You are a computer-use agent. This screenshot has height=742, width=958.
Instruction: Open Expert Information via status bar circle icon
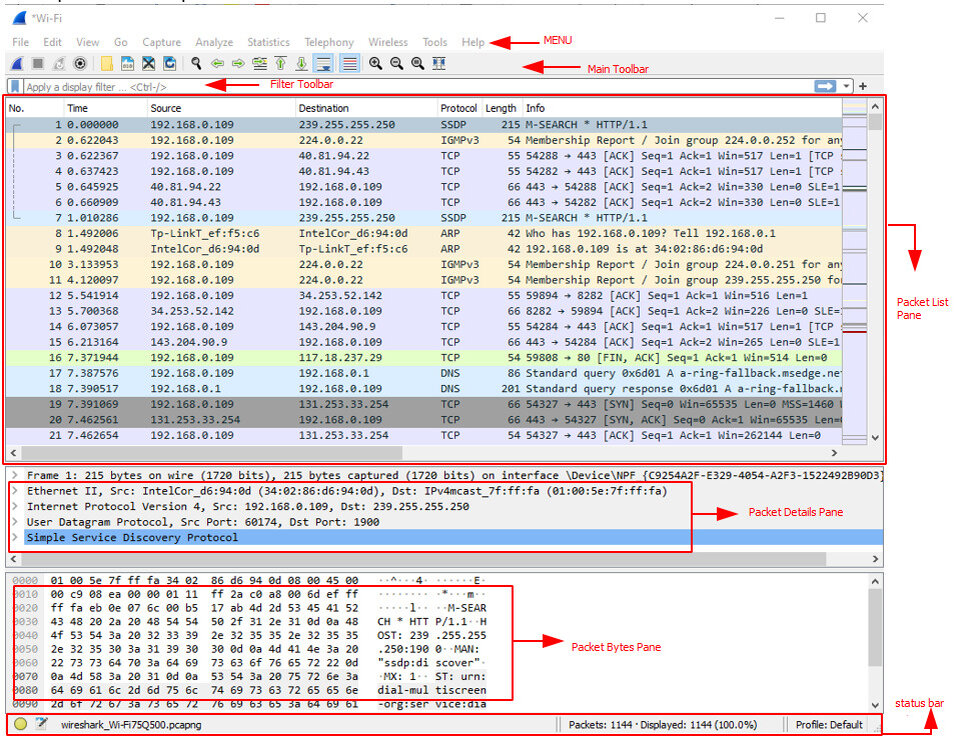pos(18,724)
